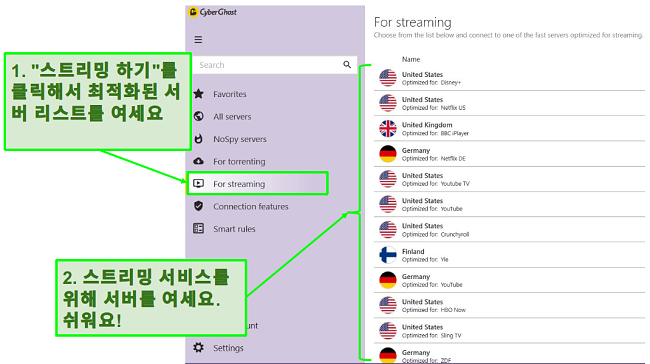The width and height of the screenshot is (650, 364).
Task: Click the US flag for Sling TV server
Action: click(388, 331)
